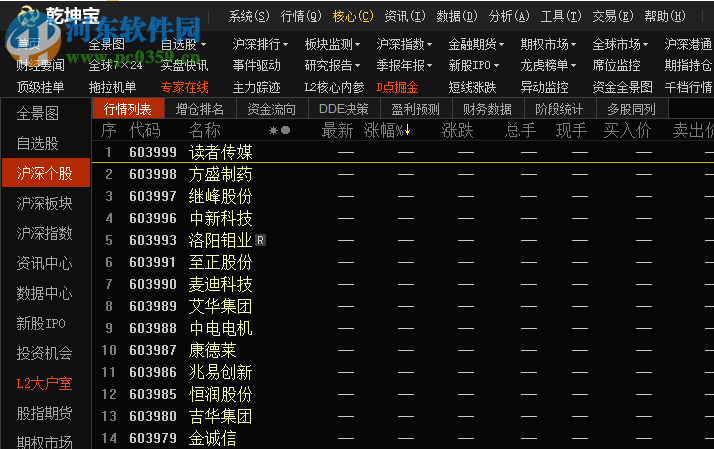Open 主力踪迹 from toolbar
This screenshot has width=714, height=449.
[256, 87]
